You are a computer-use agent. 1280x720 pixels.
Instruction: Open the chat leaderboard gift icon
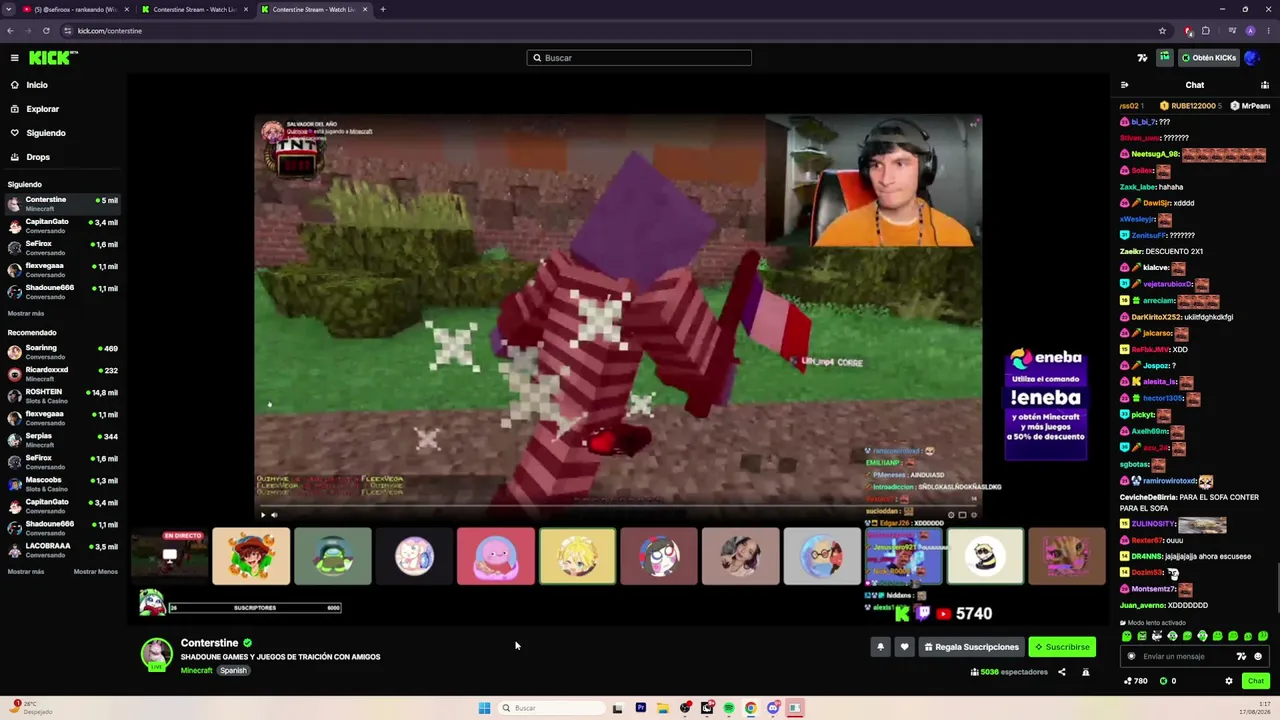pos(1265,85)
